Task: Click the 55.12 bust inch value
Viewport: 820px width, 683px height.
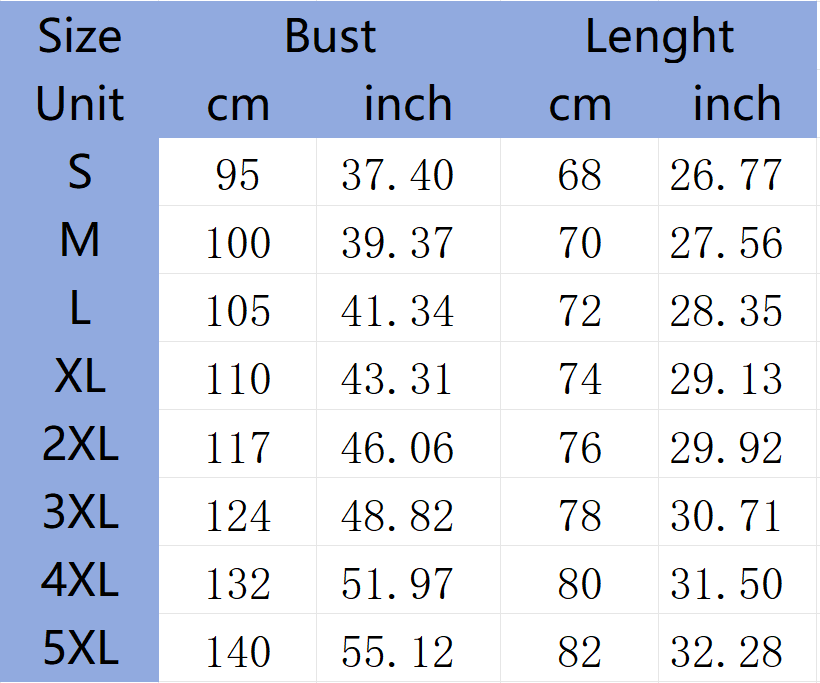Action: pyautogui.click(x=397, y=651)
